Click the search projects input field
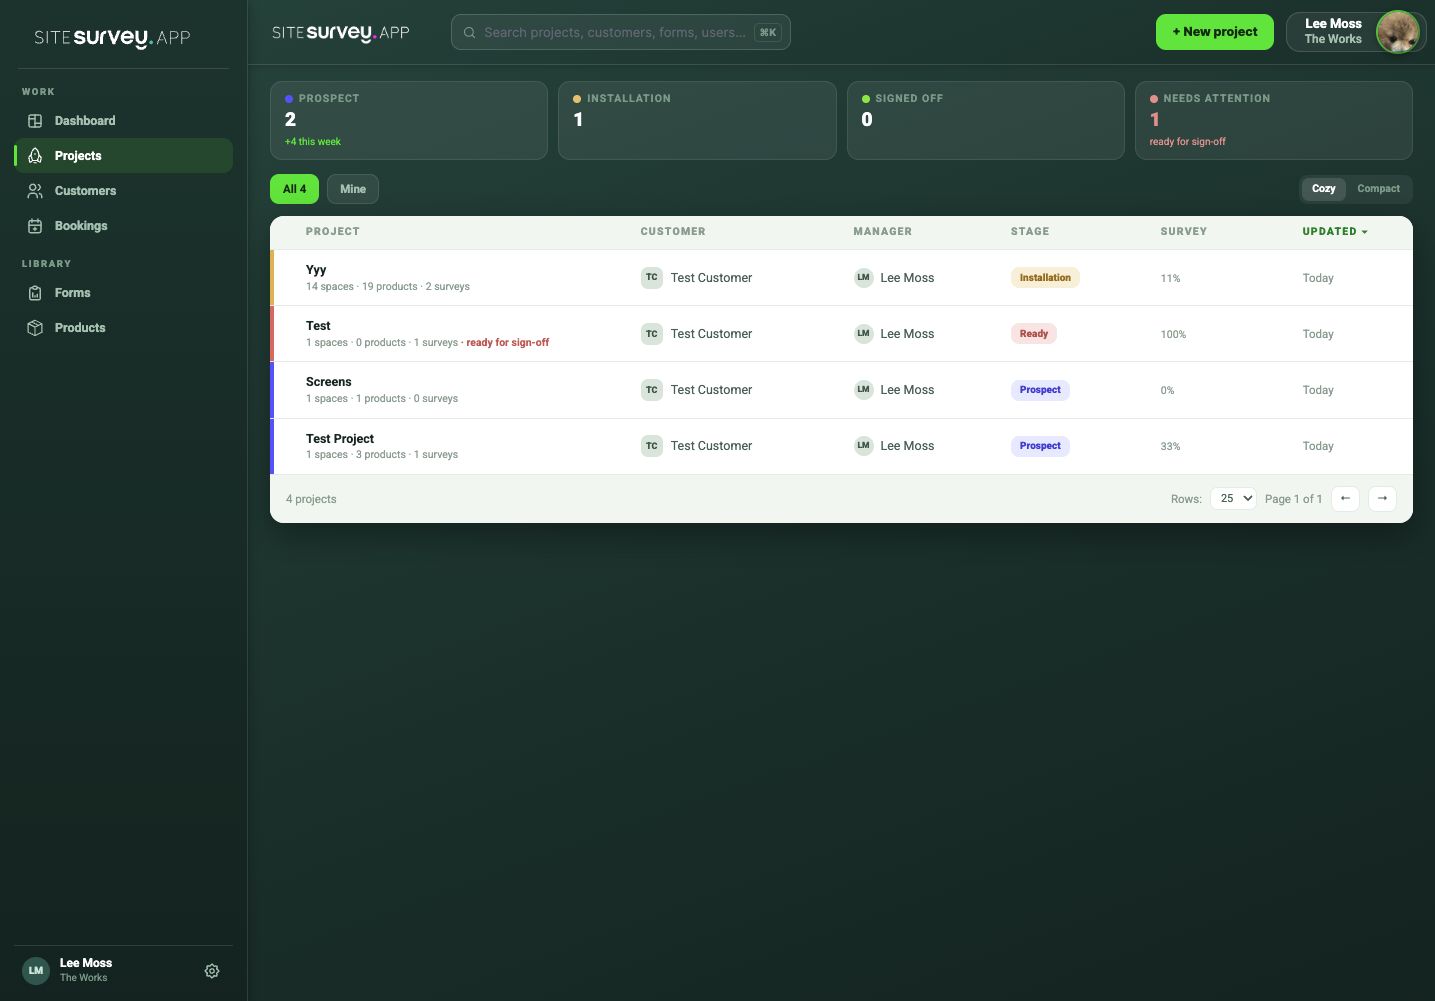 pos(620,32)
